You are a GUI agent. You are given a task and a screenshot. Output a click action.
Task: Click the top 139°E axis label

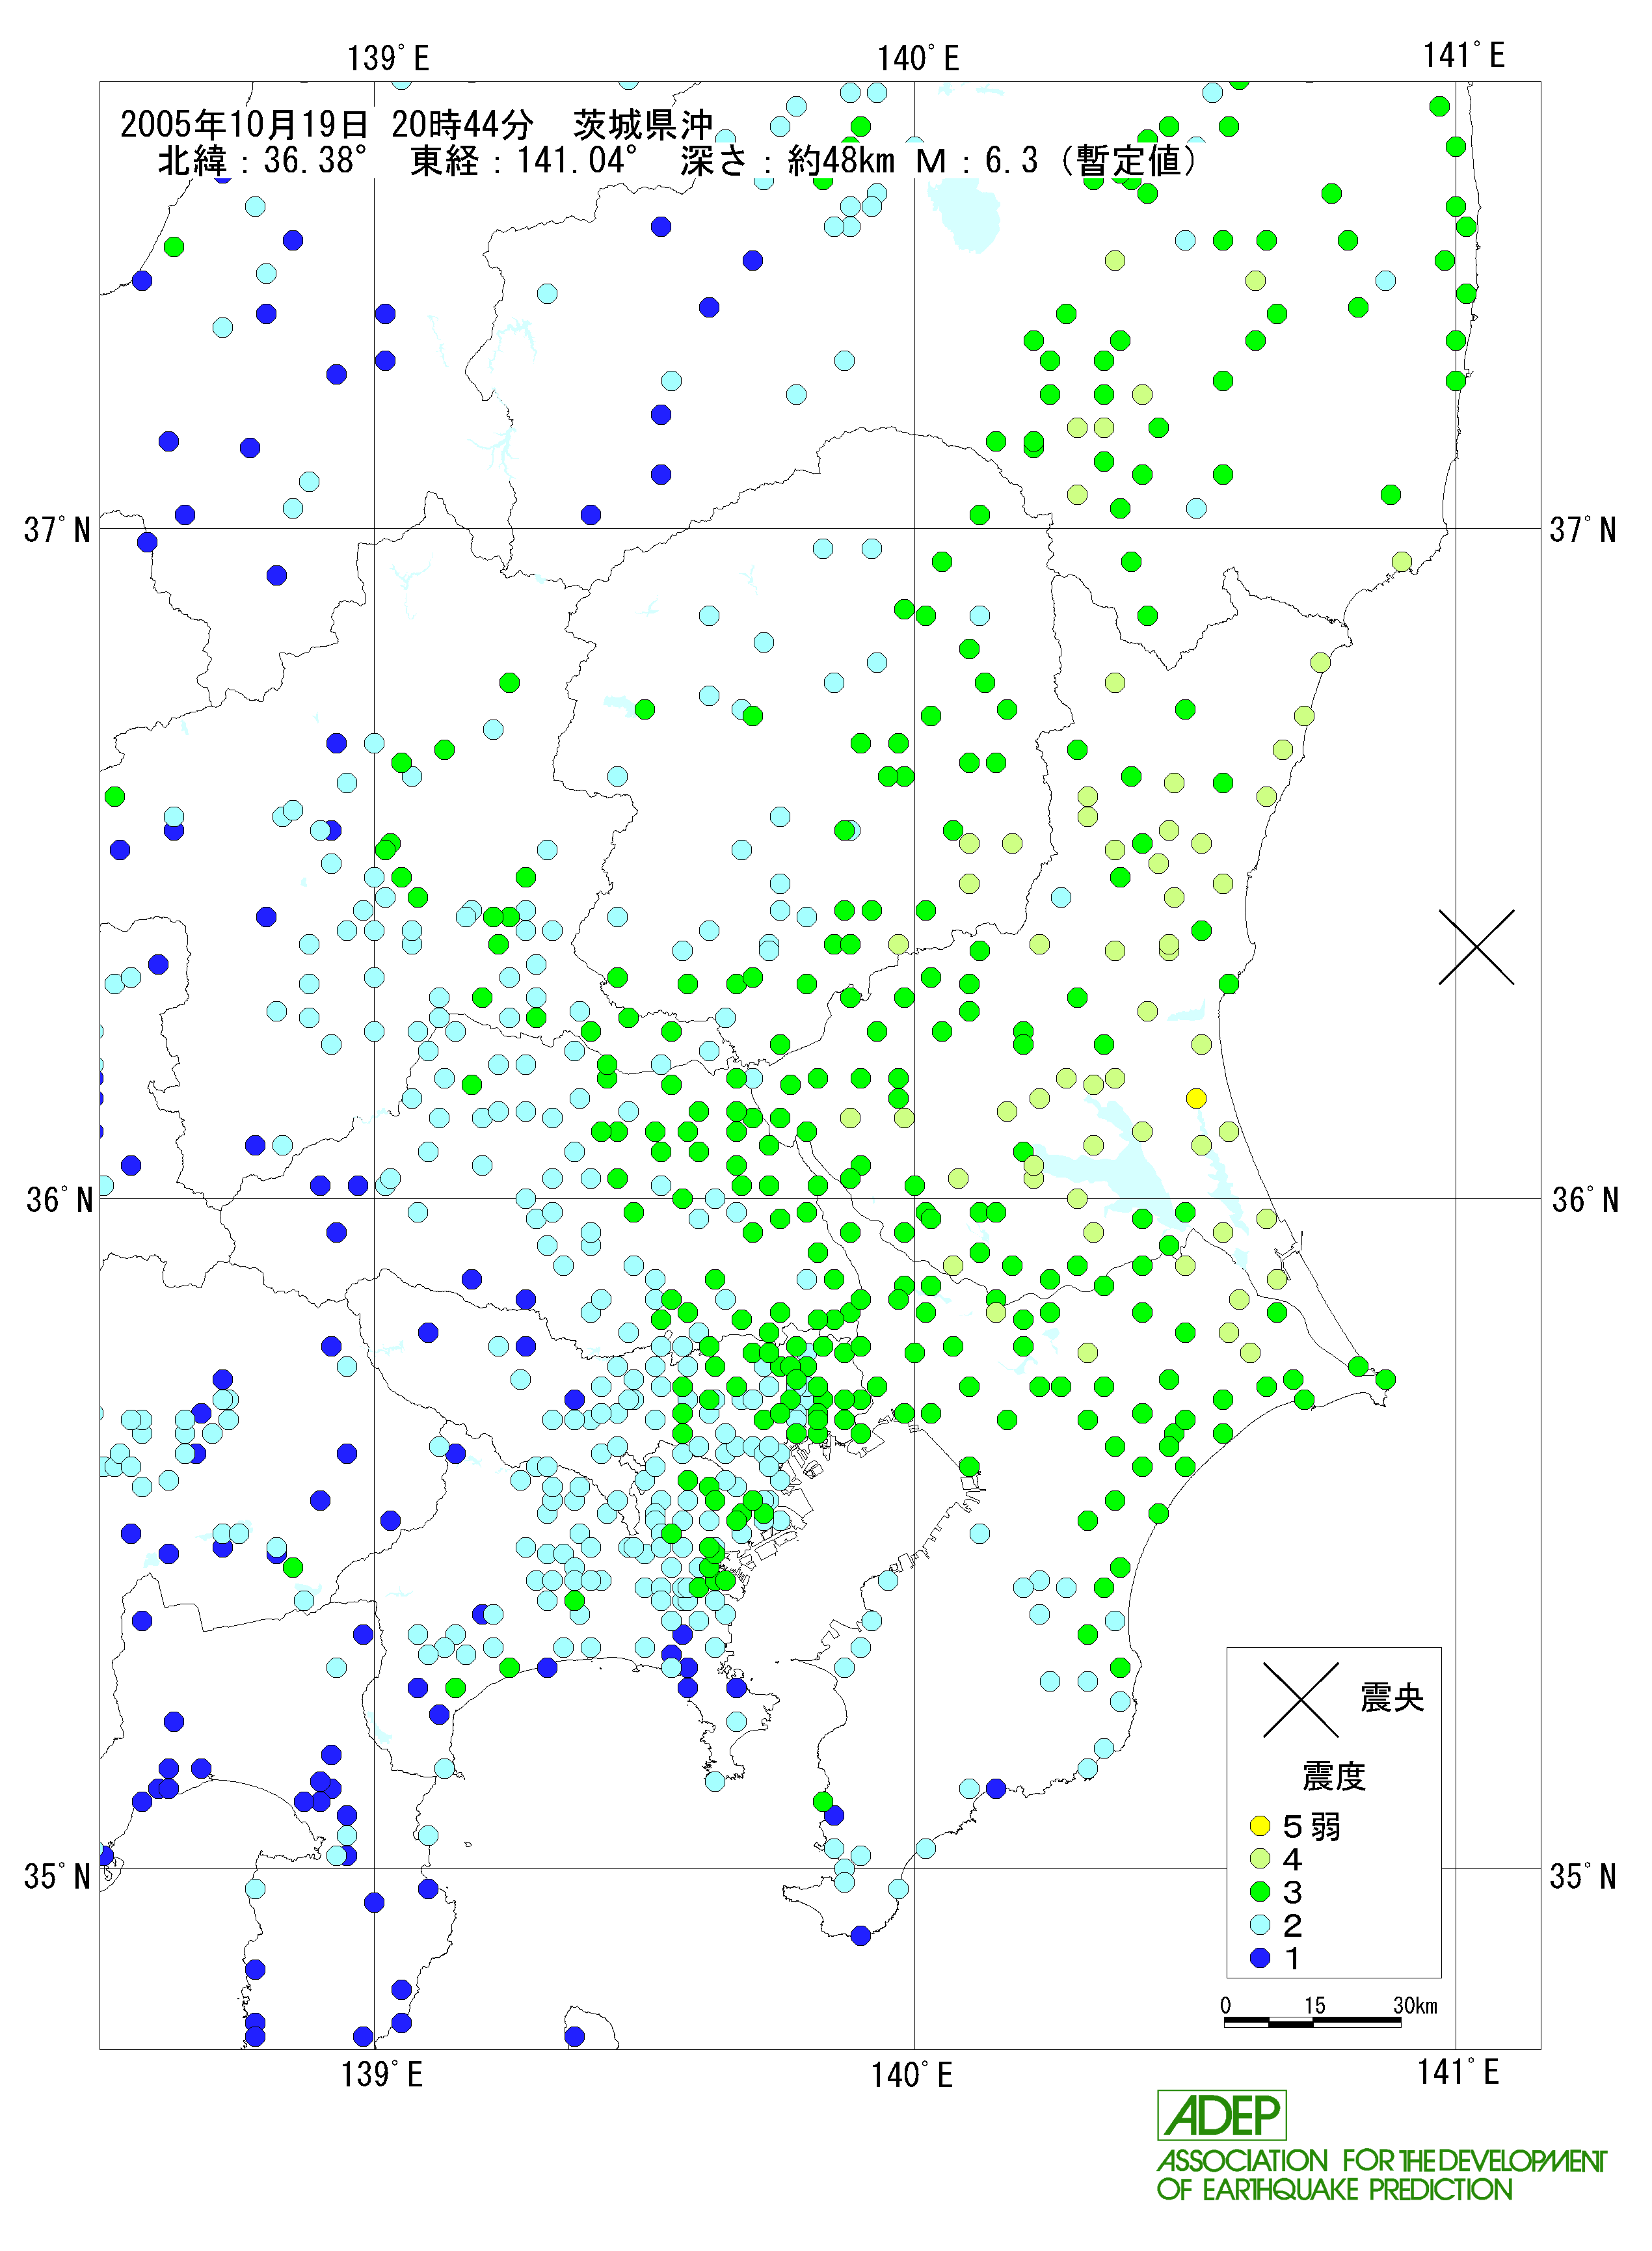pos(388,59)
